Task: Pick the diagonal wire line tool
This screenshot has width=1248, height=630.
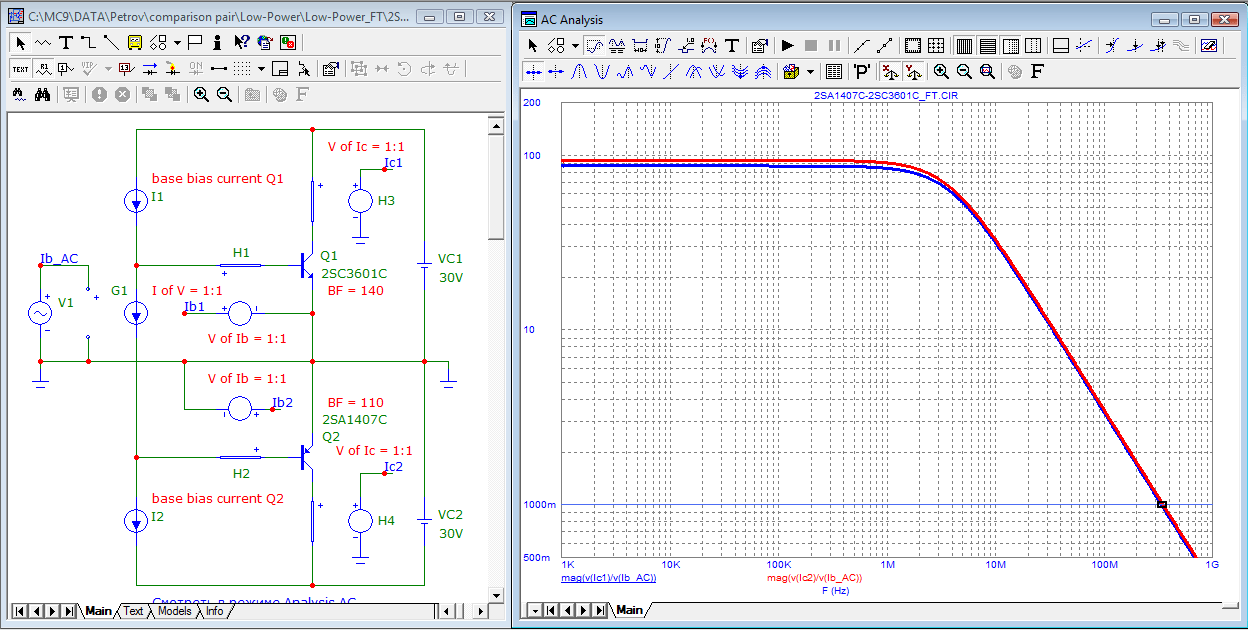Action: [x=111, y=43]
